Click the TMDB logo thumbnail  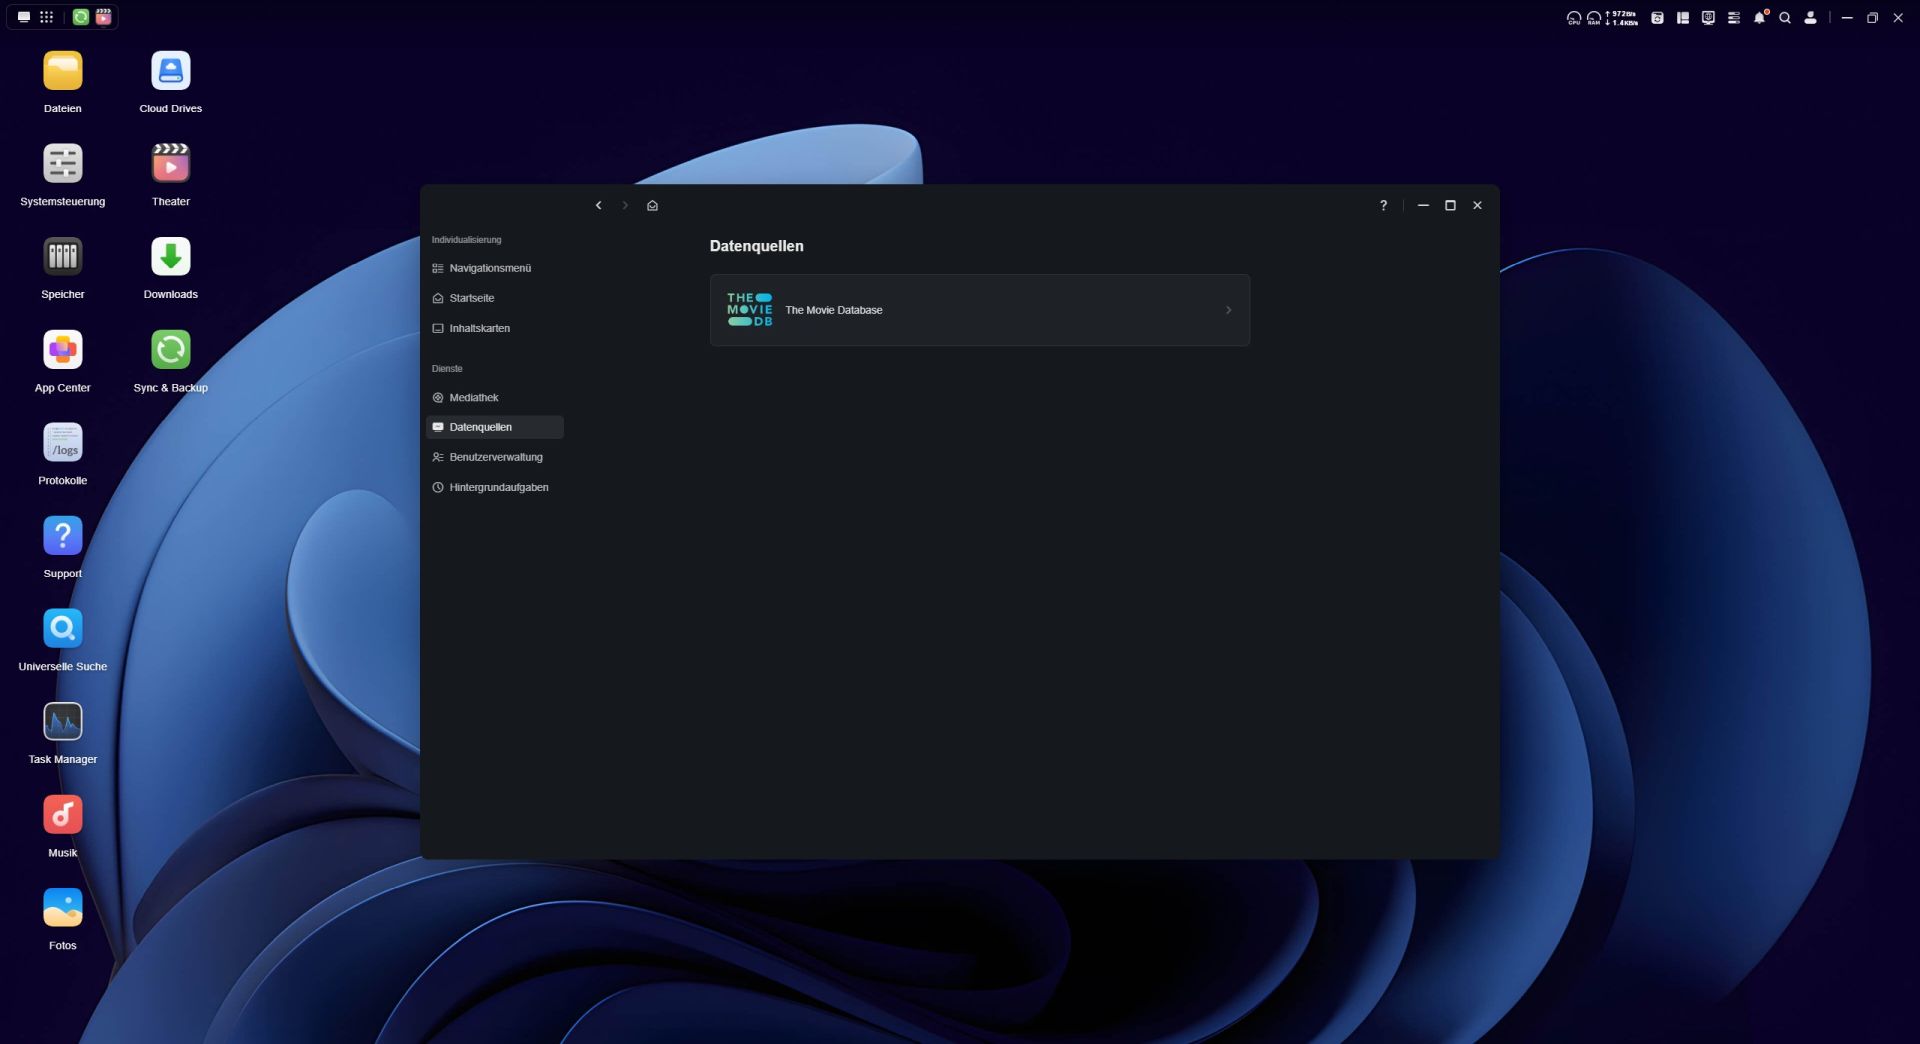pyautogui.click(x=749, y=310)
